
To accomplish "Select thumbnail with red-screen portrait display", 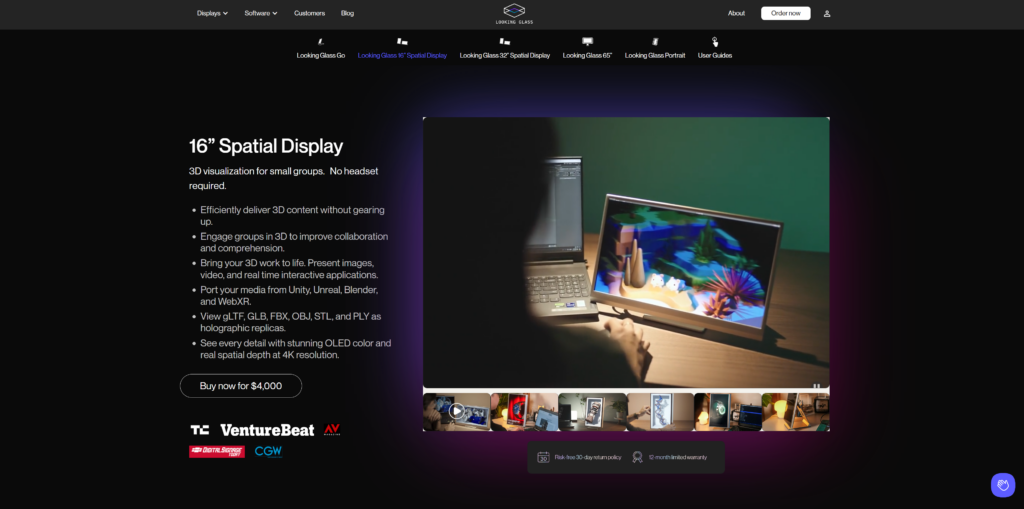I will [x=524, y=412].
